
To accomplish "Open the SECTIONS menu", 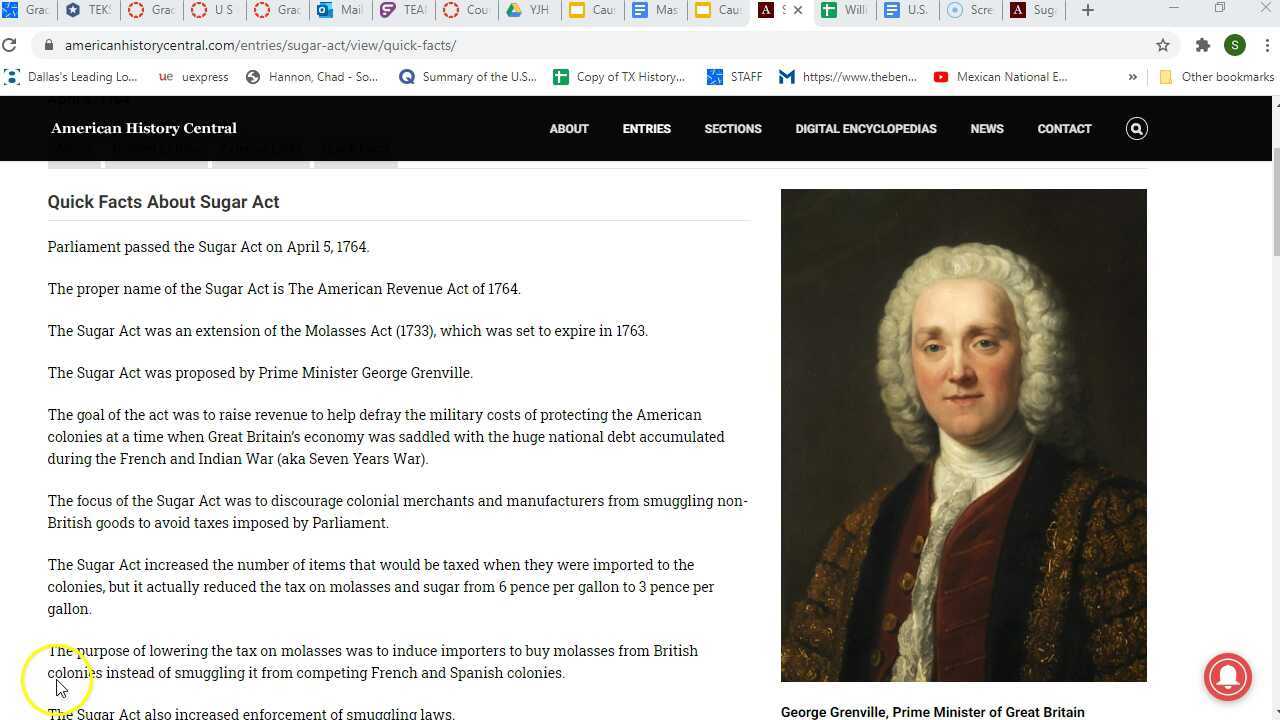I will [x=732, y=128].
